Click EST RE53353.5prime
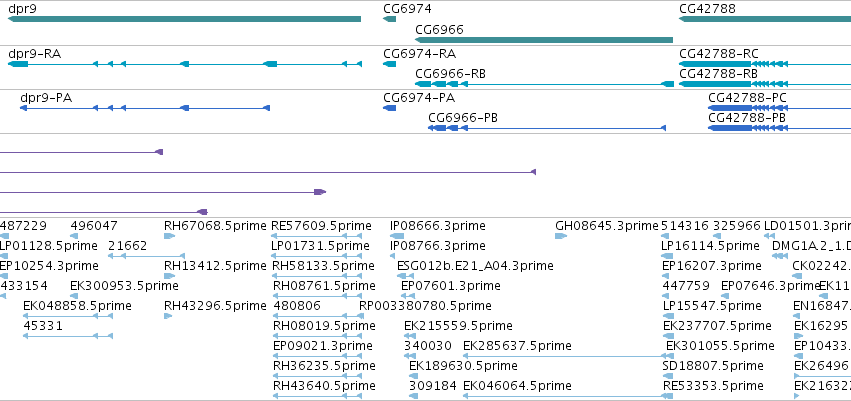 click(x=713, y=386)
